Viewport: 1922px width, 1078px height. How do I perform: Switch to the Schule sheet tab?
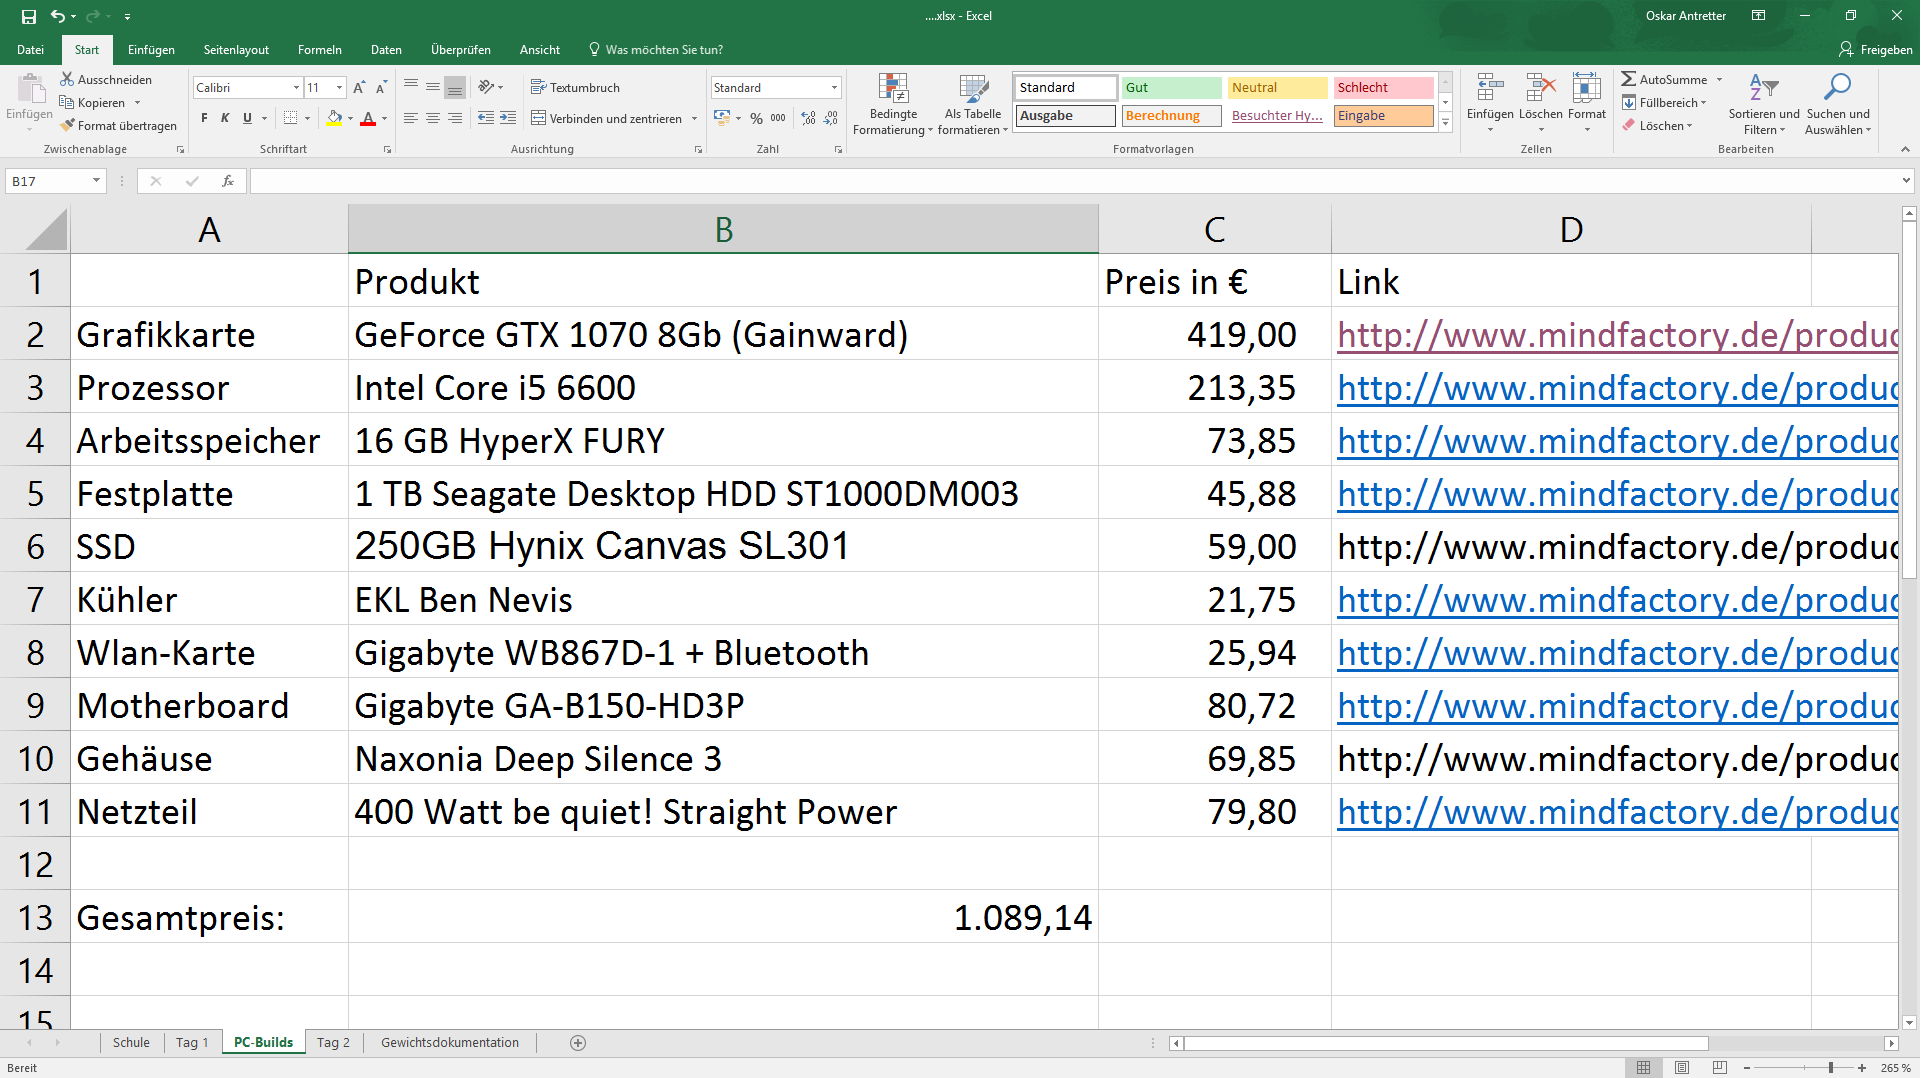click(131, 1043)
